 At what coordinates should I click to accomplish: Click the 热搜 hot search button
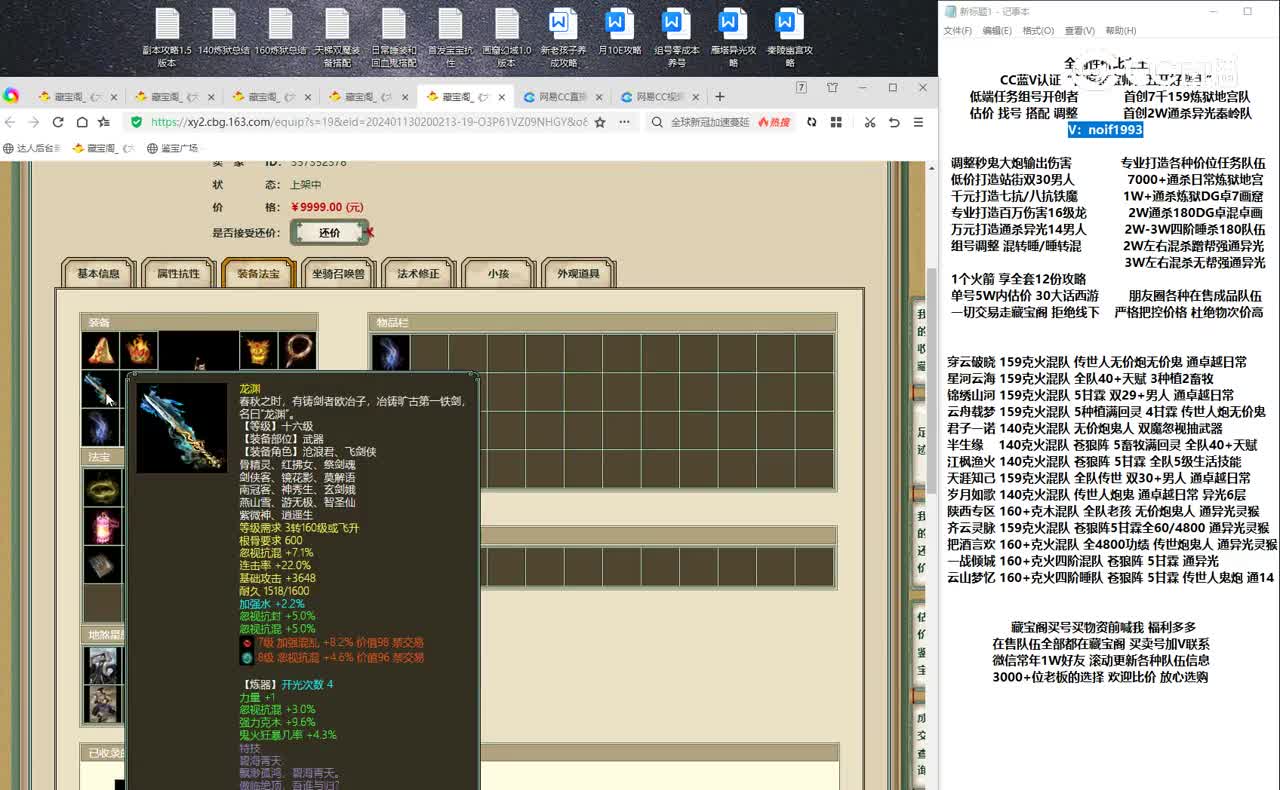click(774, 122)
